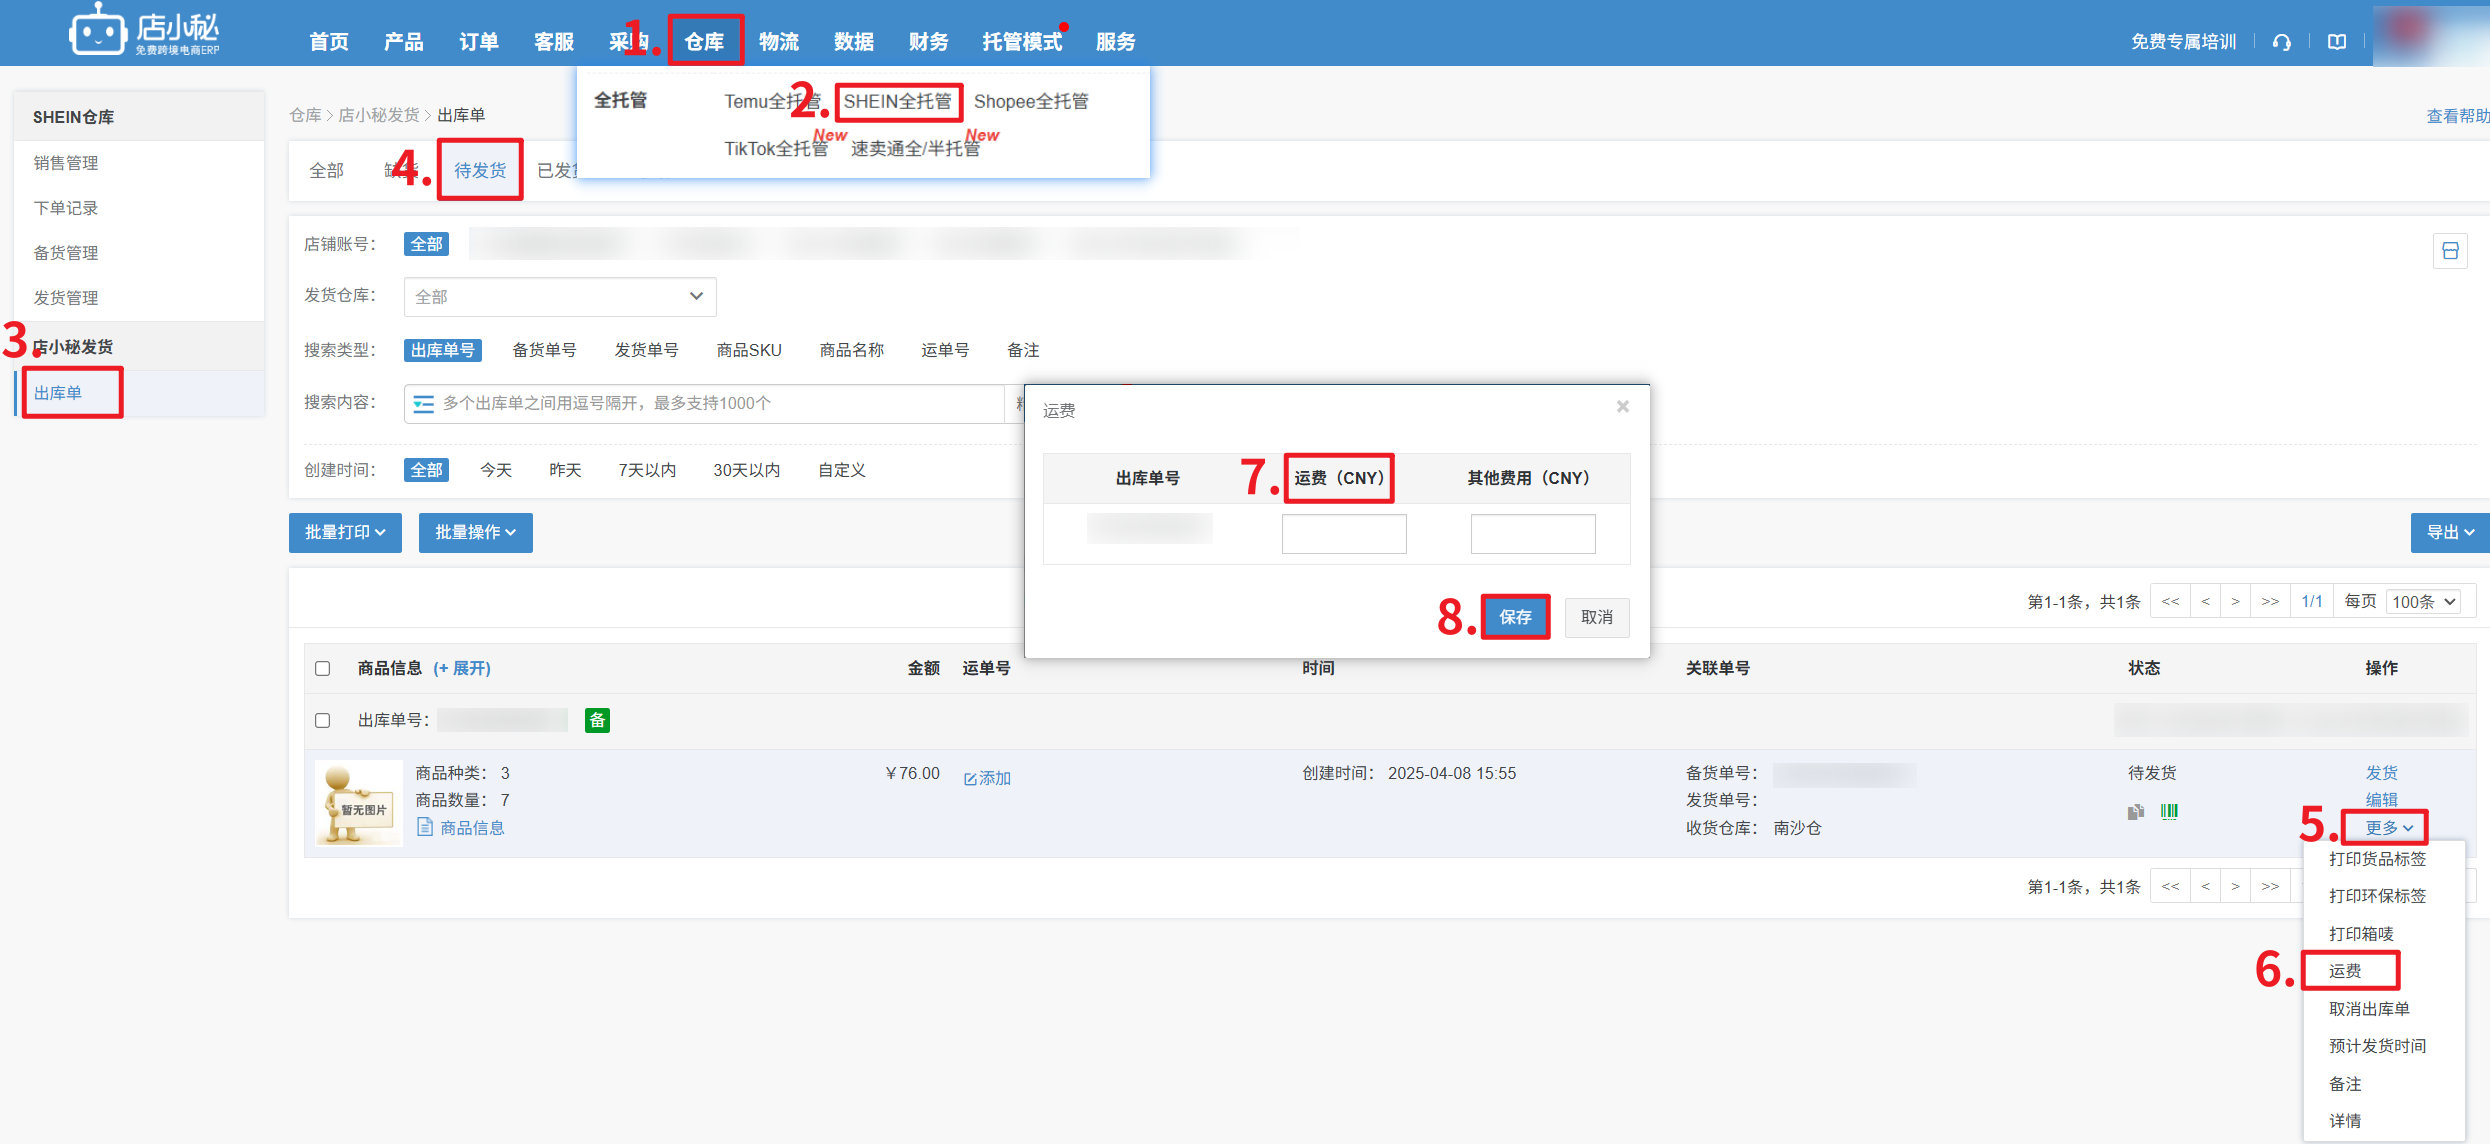Click the collapse filter panel icon

(2449, 251)
